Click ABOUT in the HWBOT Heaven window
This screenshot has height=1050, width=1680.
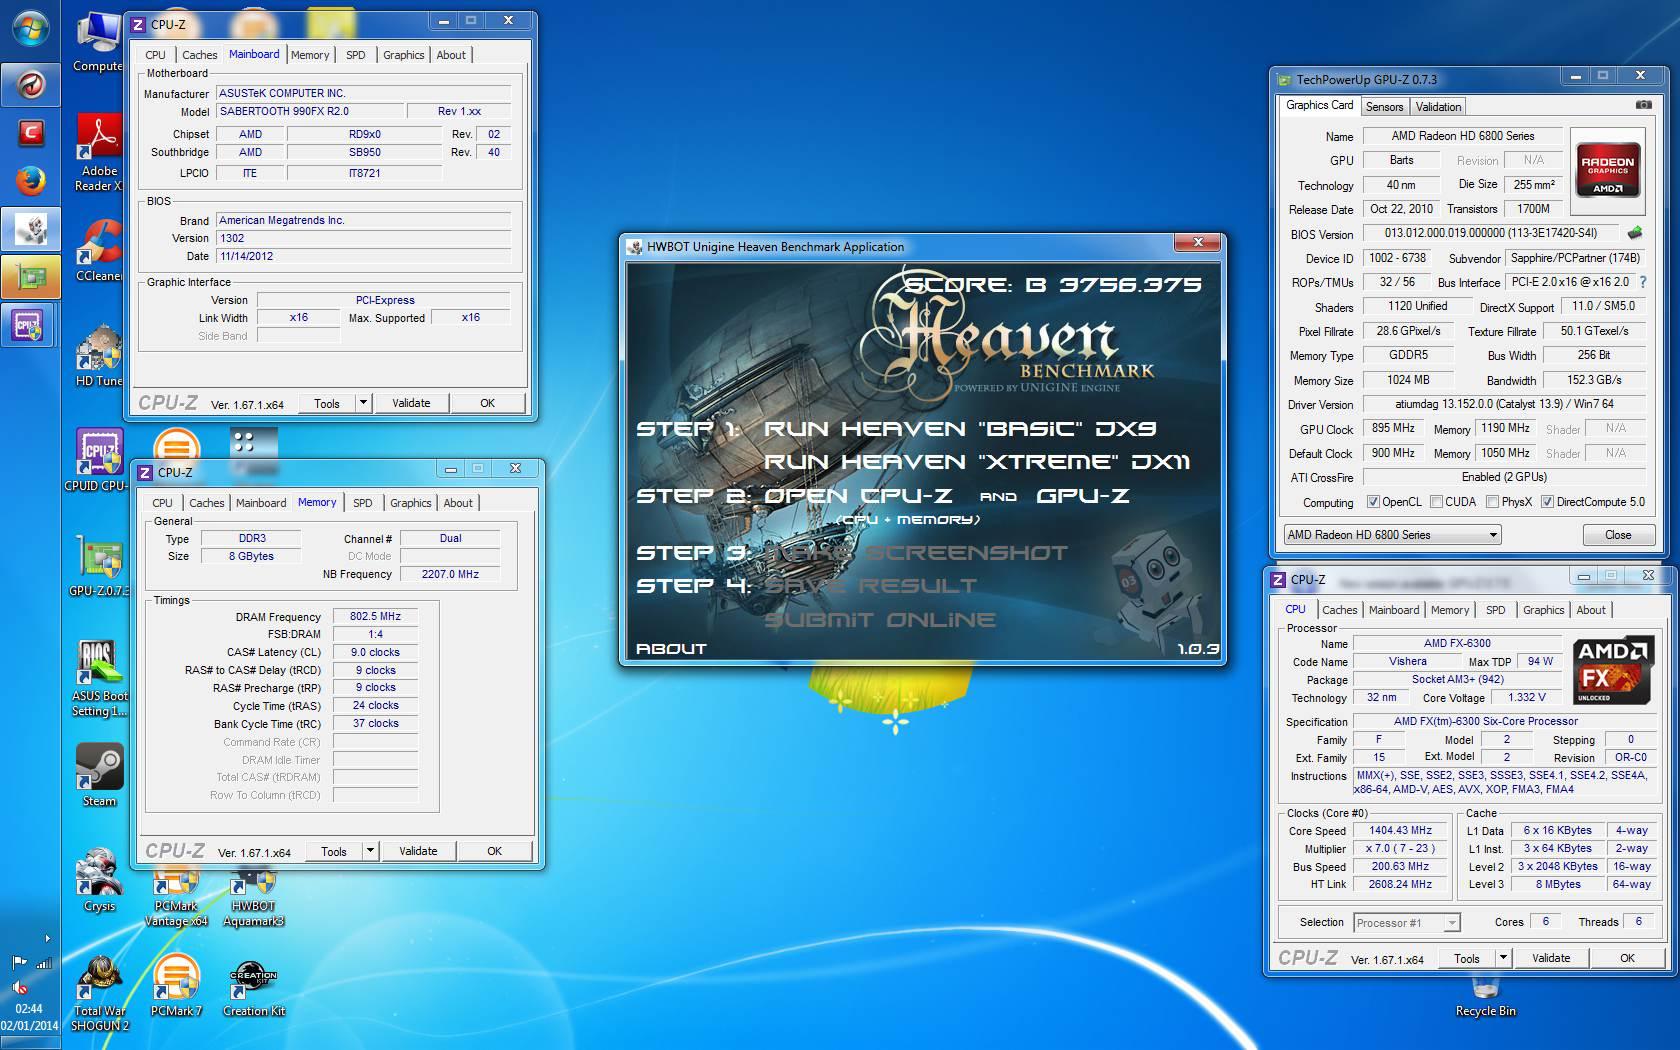(x=671, y=649)
